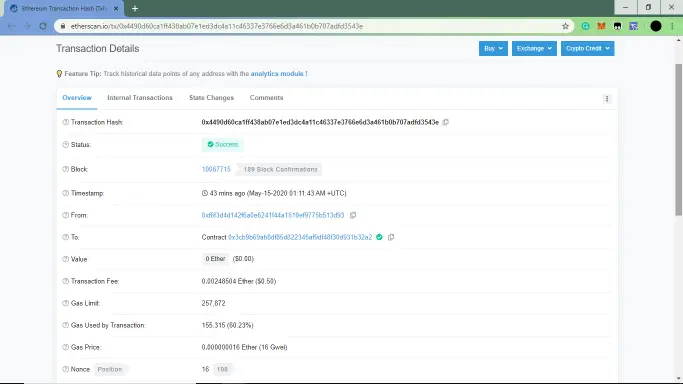The height and width of the screenshot is (384, 683).
Task: Copy the To contract address icon
Action: click(391, 237)
